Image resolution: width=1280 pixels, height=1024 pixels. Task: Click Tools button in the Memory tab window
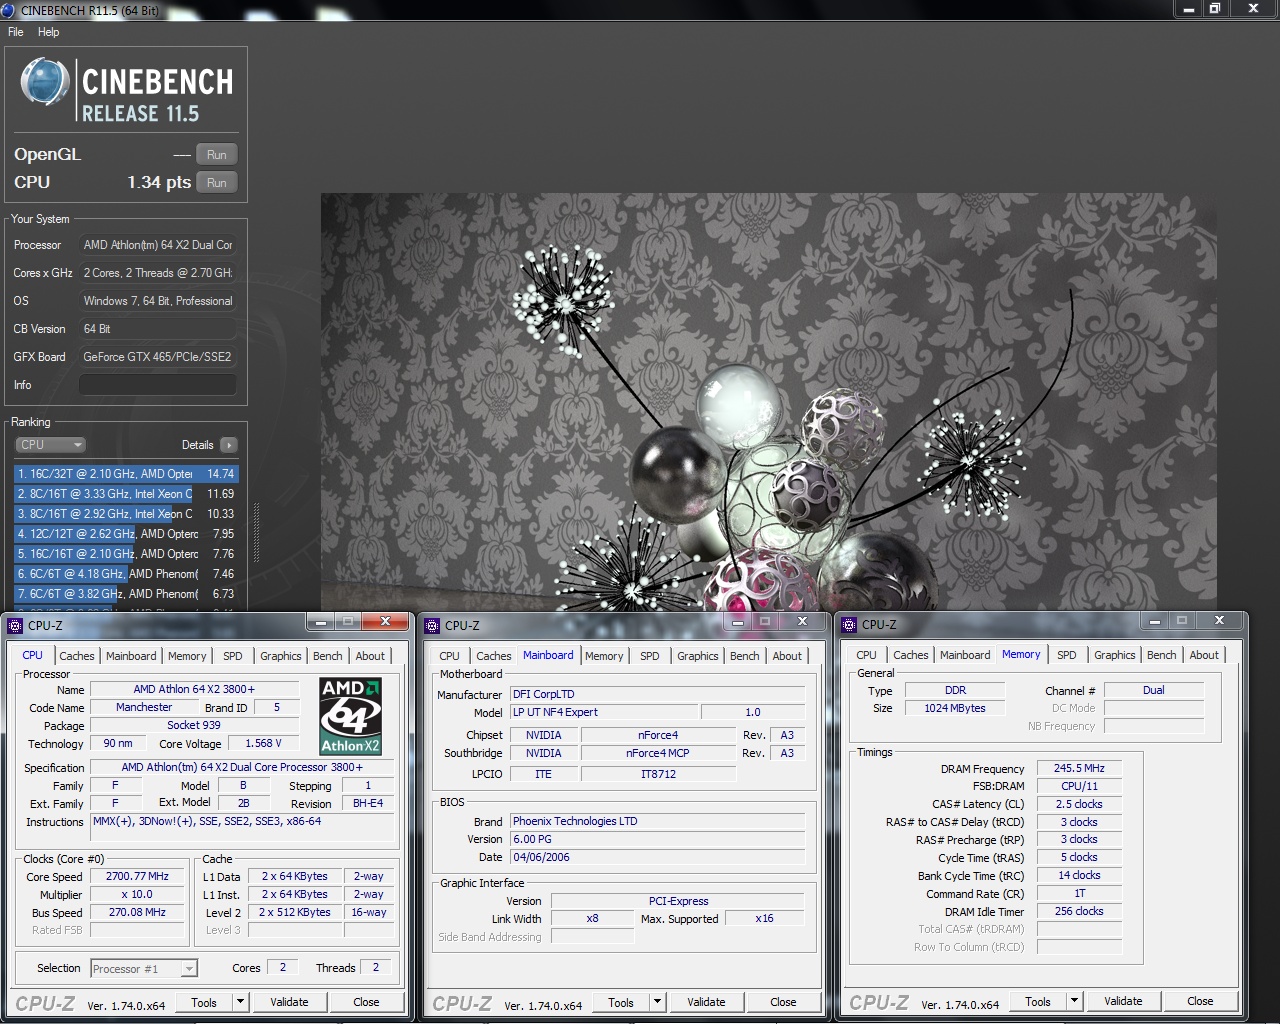point(1038,1001)
